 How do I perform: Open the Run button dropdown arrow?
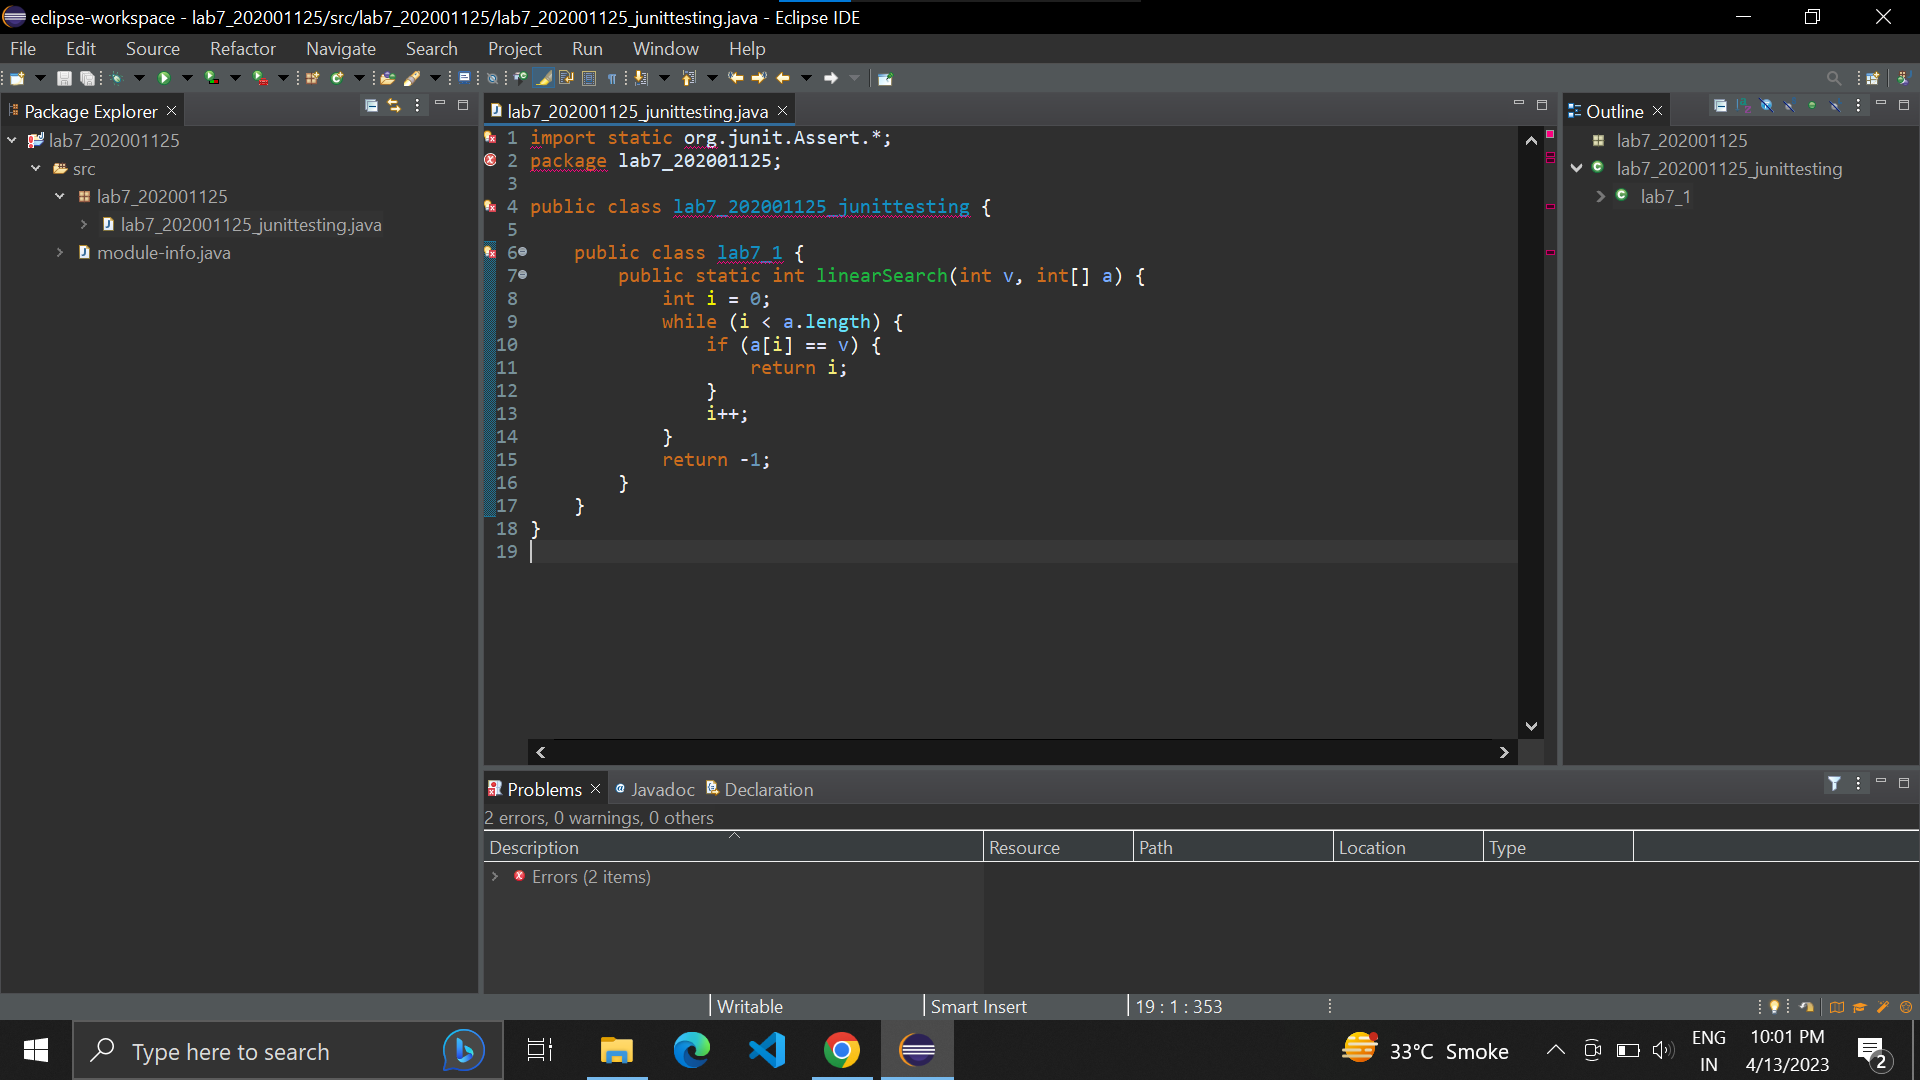pos(187,78)
